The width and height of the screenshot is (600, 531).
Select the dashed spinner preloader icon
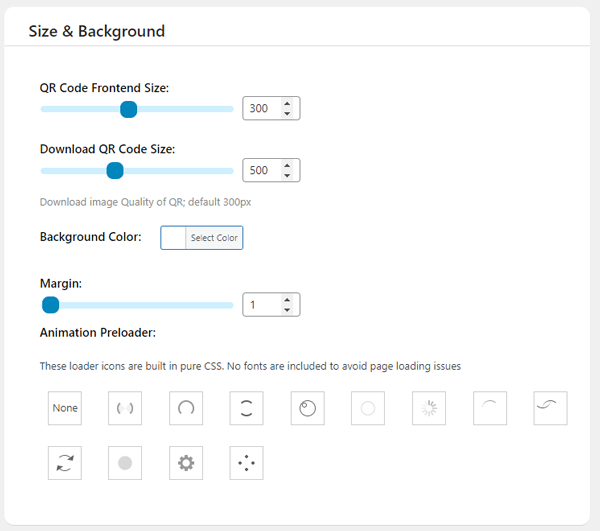tap(429, 408)
